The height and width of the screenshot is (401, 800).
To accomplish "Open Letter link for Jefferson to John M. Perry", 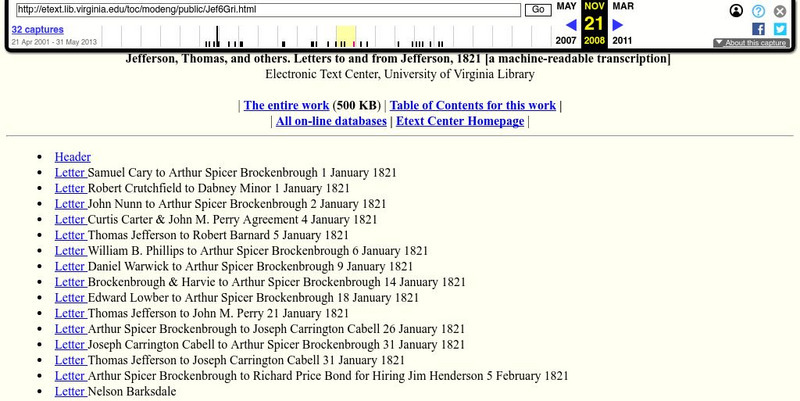I will click(71, 313).
